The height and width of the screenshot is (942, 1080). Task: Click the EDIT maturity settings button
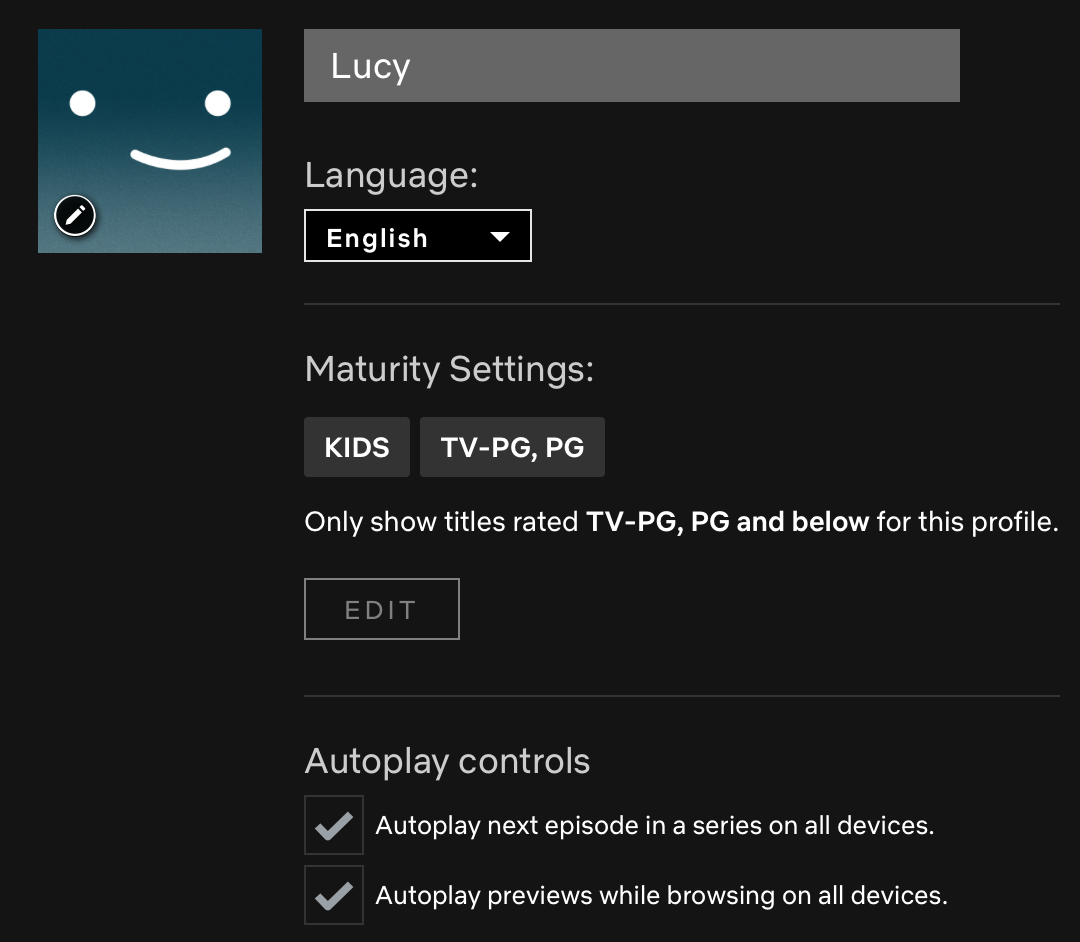tap(382, 609)
